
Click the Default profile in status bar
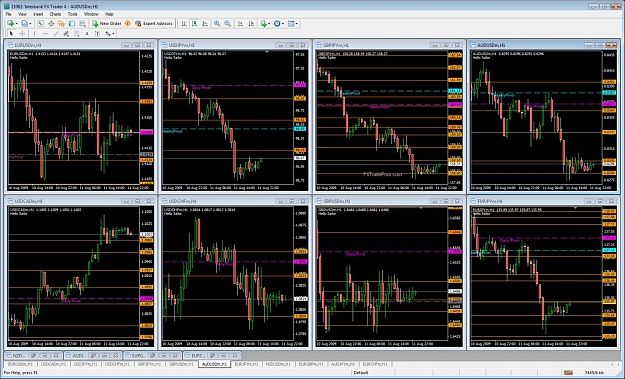coord(361,373)
